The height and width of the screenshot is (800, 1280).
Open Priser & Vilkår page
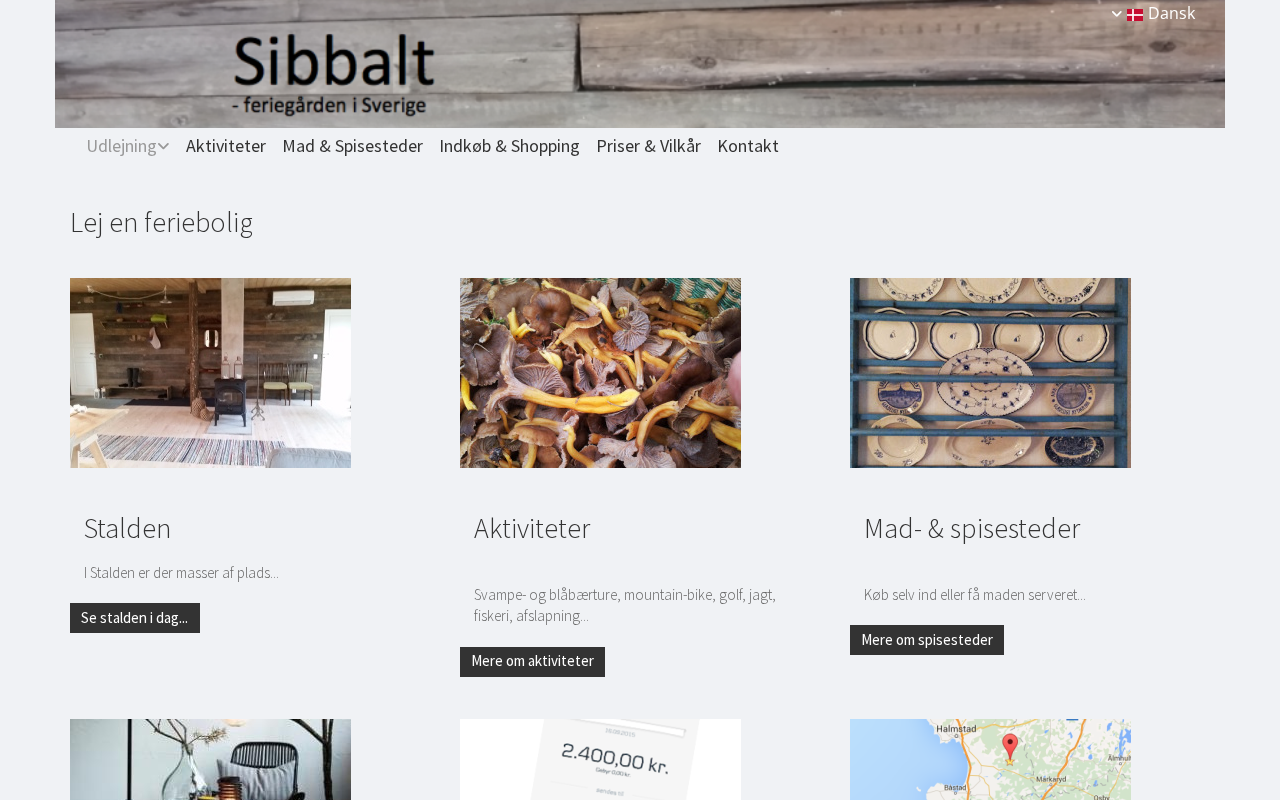(649, 146)
